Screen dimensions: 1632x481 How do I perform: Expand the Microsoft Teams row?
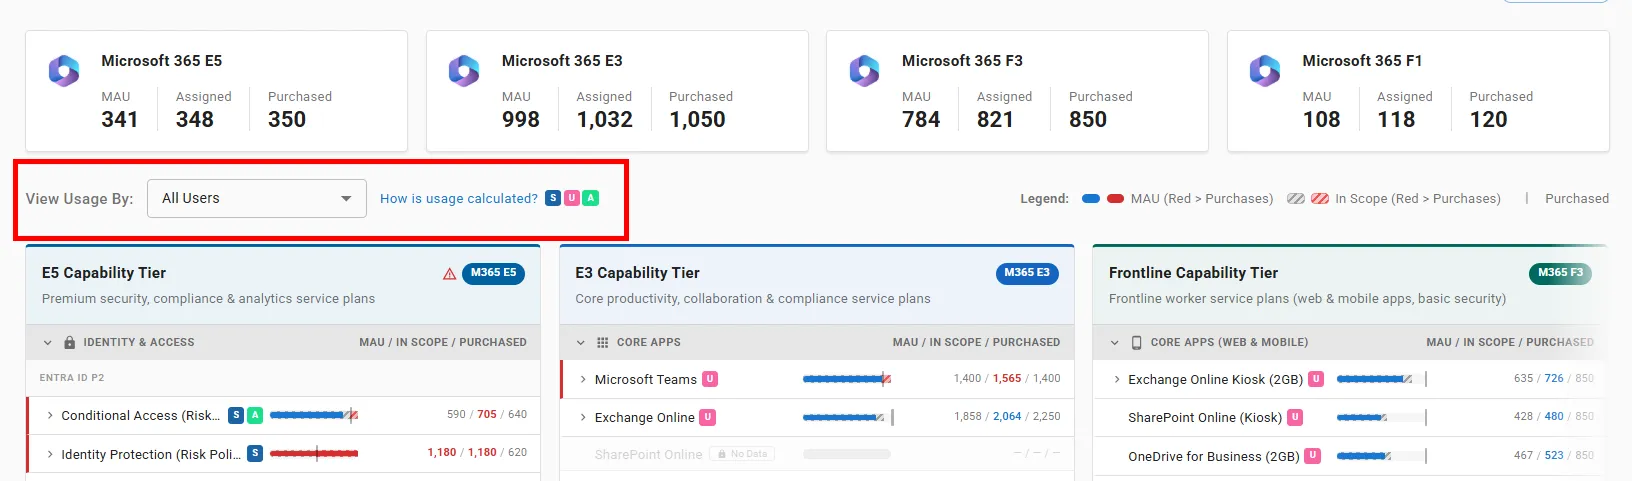click(583, 379)
